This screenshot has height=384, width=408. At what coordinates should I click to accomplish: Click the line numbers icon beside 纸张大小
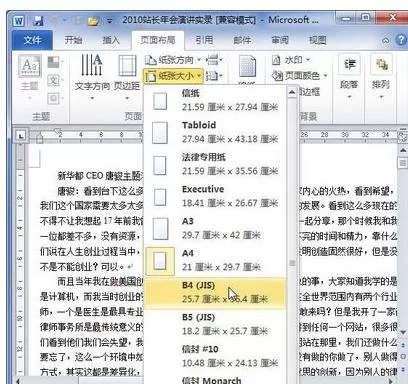(x=214, y=76)
